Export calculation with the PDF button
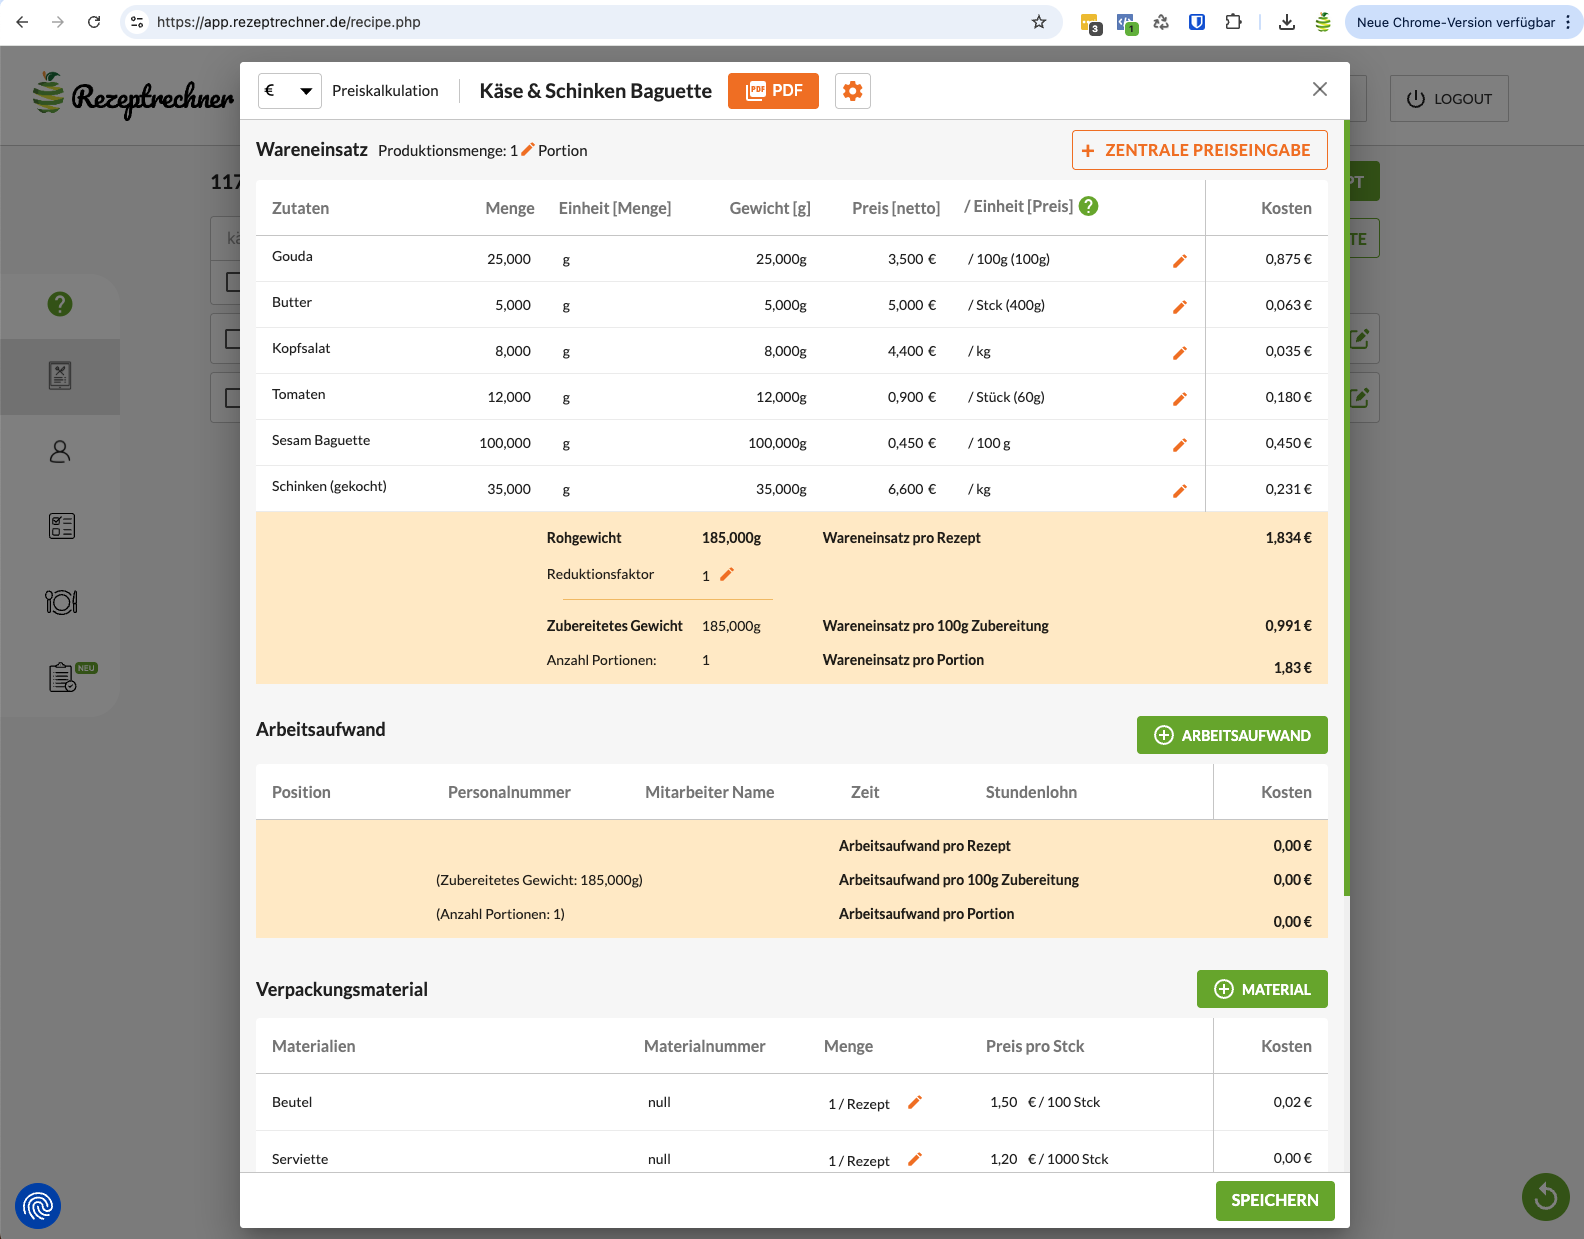Screen dimensions: 1584x1239 [773, 91]
